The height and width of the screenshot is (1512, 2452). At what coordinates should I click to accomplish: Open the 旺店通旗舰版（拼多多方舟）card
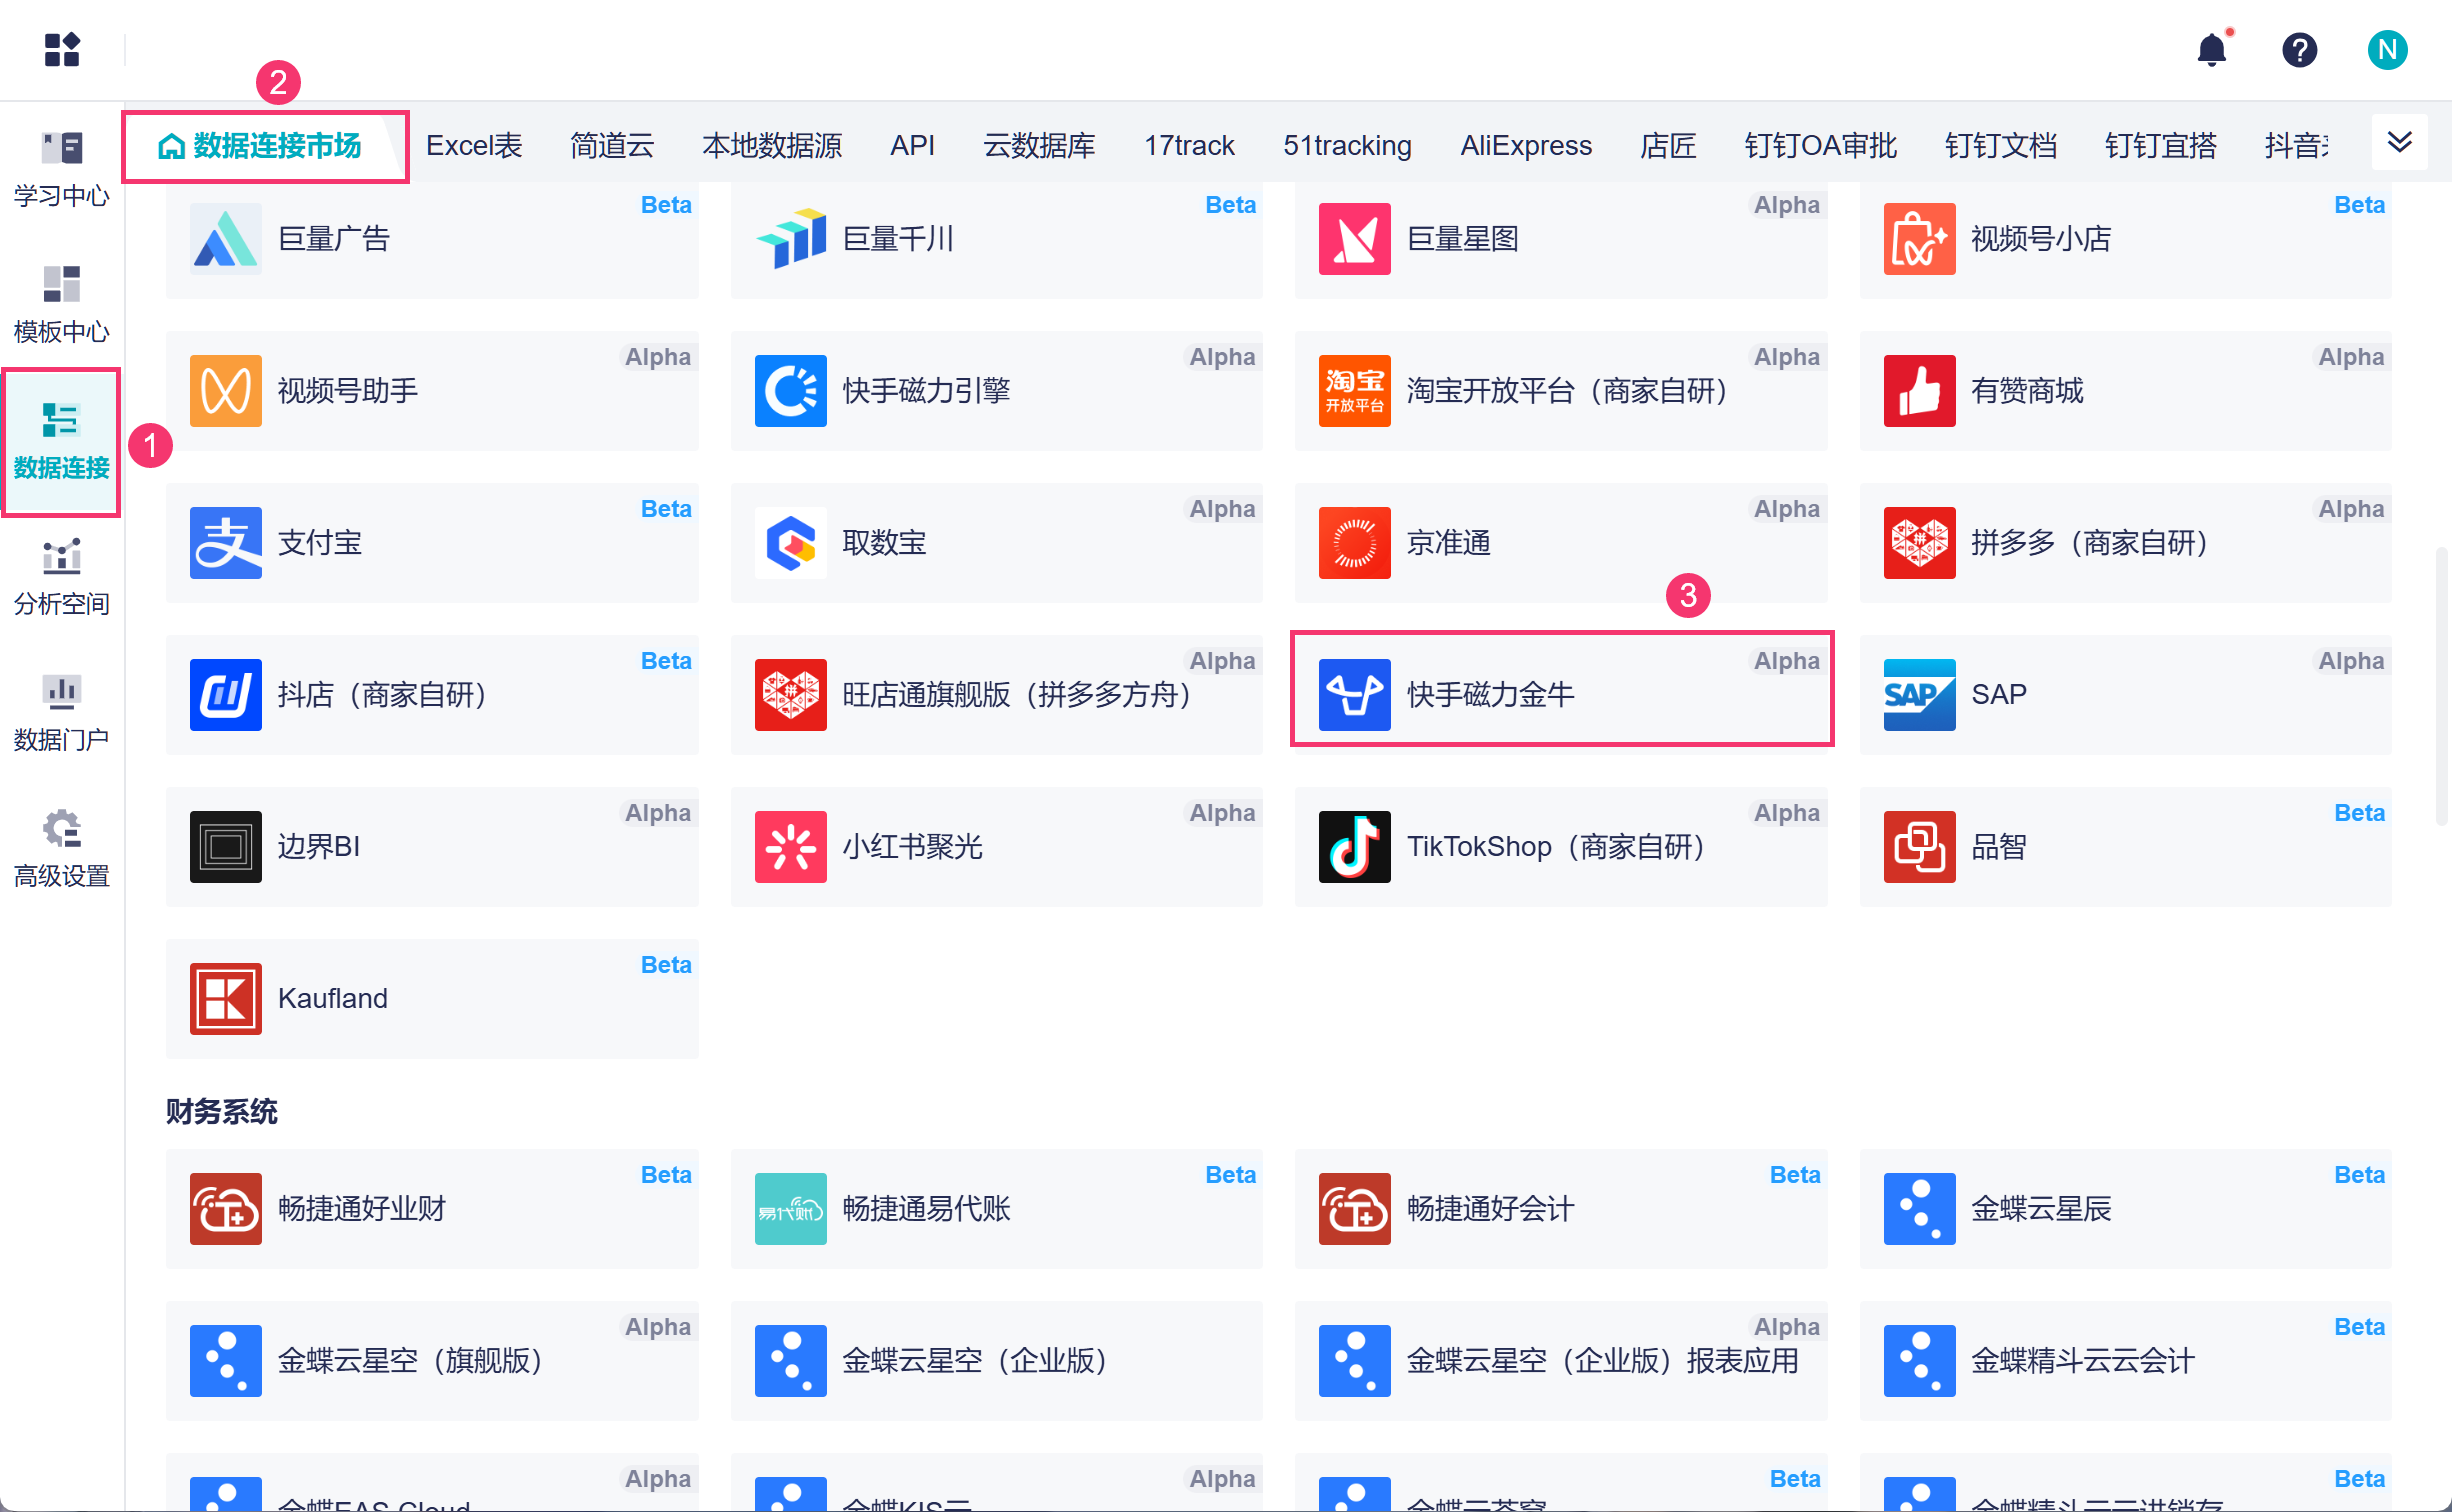click(x=996, y=695)
